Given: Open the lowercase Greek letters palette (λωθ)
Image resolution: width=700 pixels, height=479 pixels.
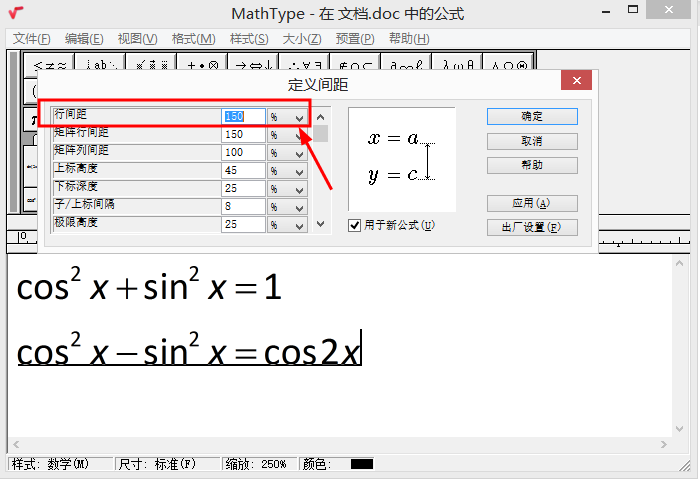Looking at the screenshot, I should [457, 62].
